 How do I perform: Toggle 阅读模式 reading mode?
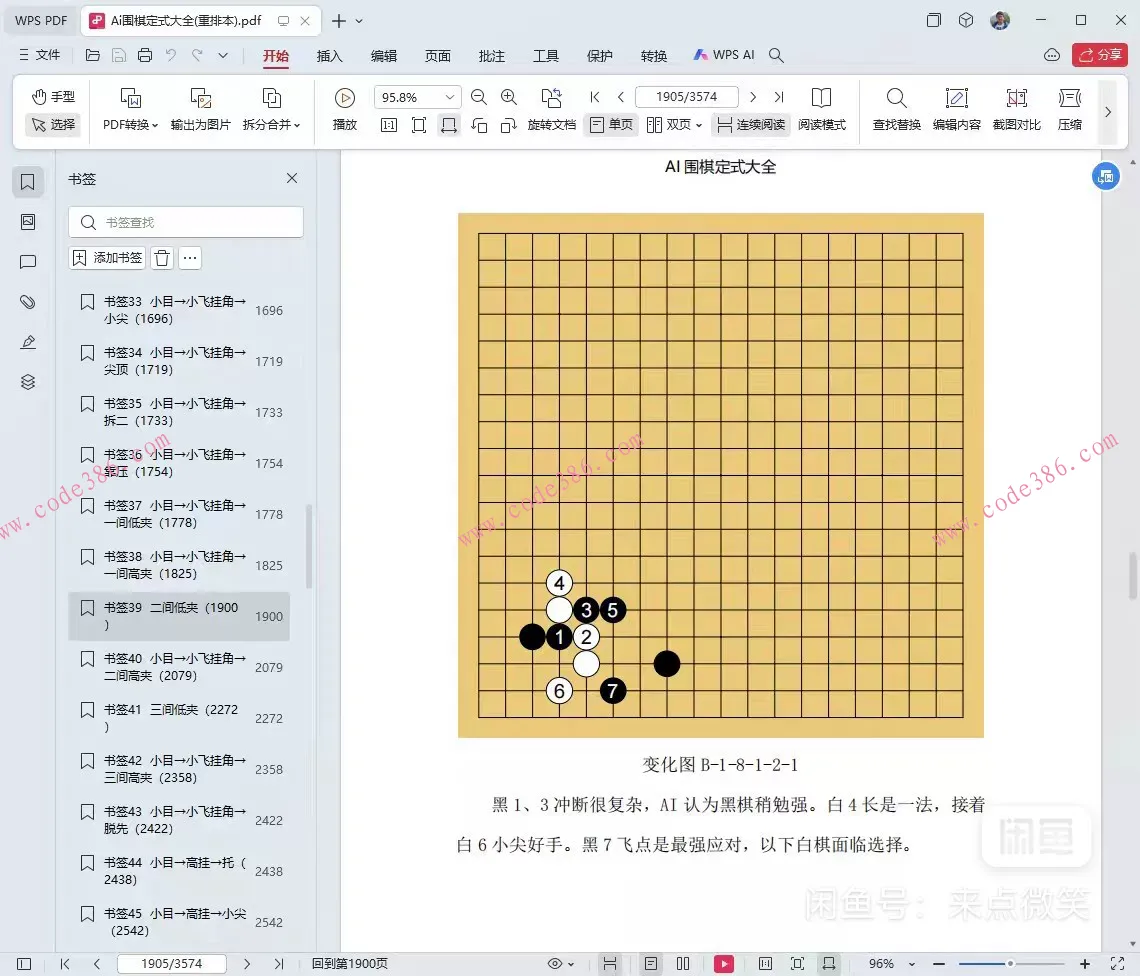pyautogui.click(x=822, y=125)
